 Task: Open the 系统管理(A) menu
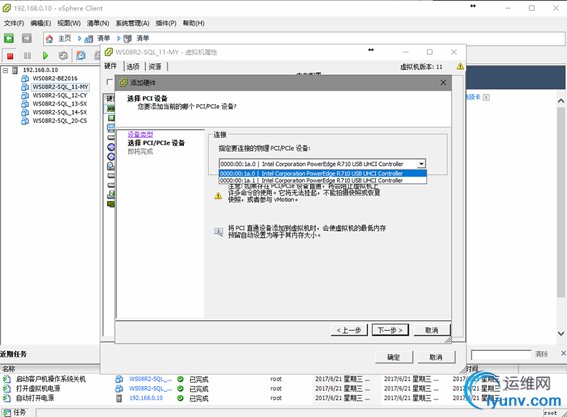(x=132, y=23)
